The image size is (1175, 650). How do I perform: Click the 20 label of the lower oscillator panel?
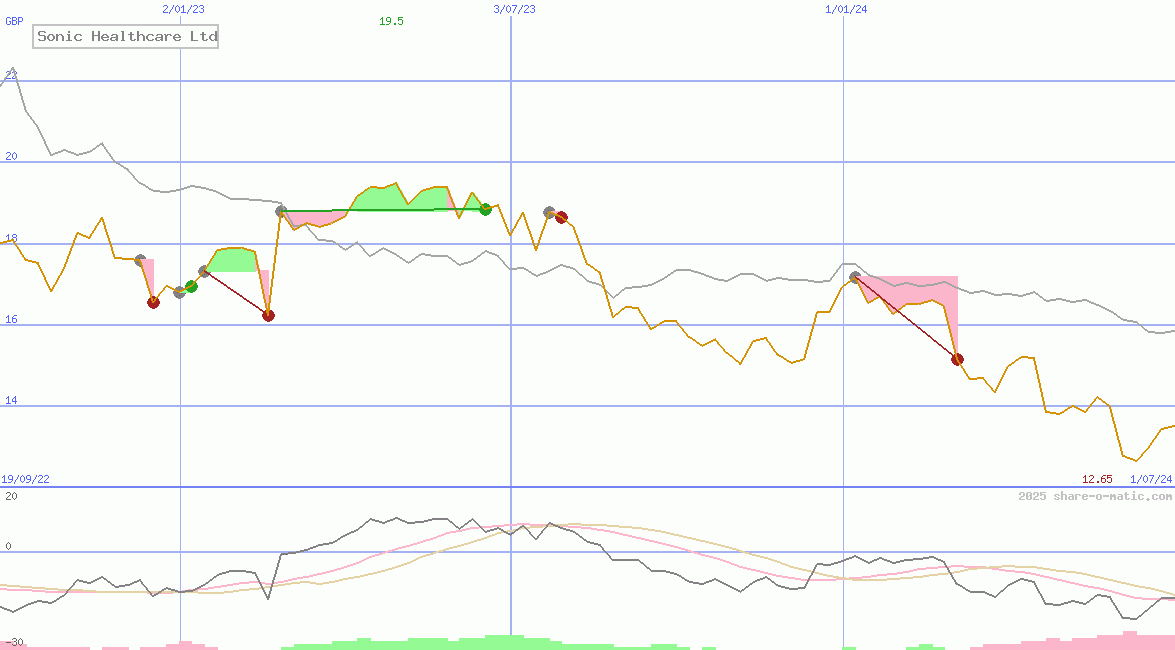(x=11, y=496)
